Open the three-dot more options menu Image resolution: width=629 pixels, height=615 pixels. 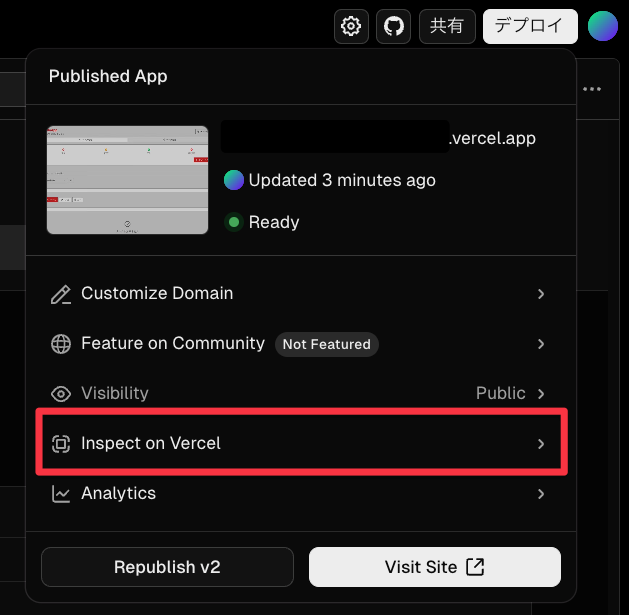[x=592, y=89]
